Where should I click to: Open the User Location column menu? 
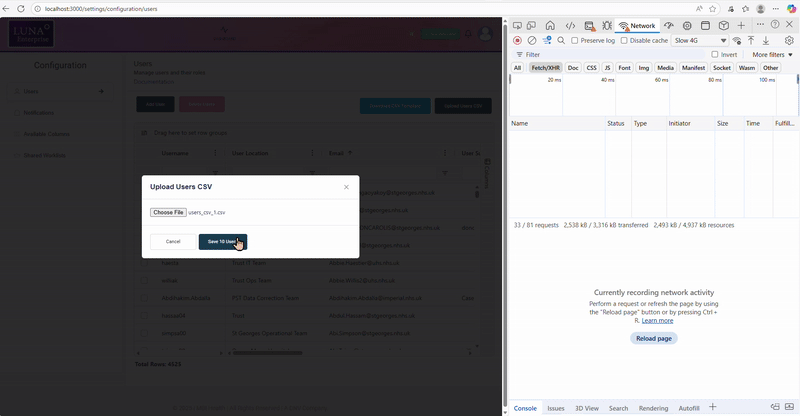[312, 153]
